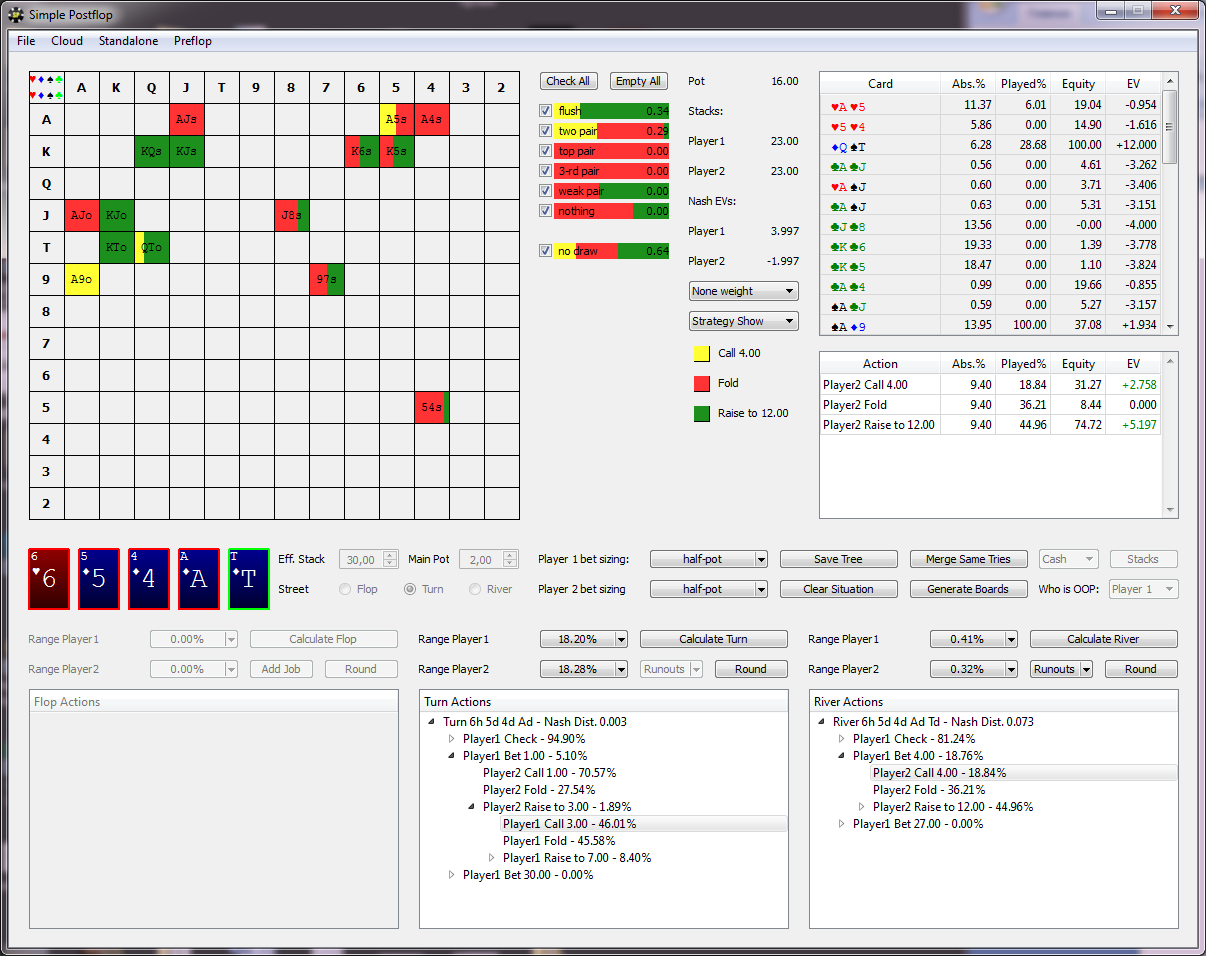Expand Player1 Check 81.24% in River Actions
1206x956 pixels.
pyautogui.click(x=842, y=739)
